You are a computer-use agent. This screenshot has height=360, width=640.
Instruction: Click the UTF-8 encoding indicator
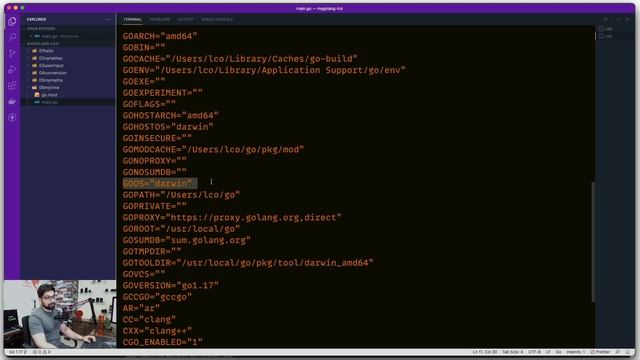pos(534,352)
